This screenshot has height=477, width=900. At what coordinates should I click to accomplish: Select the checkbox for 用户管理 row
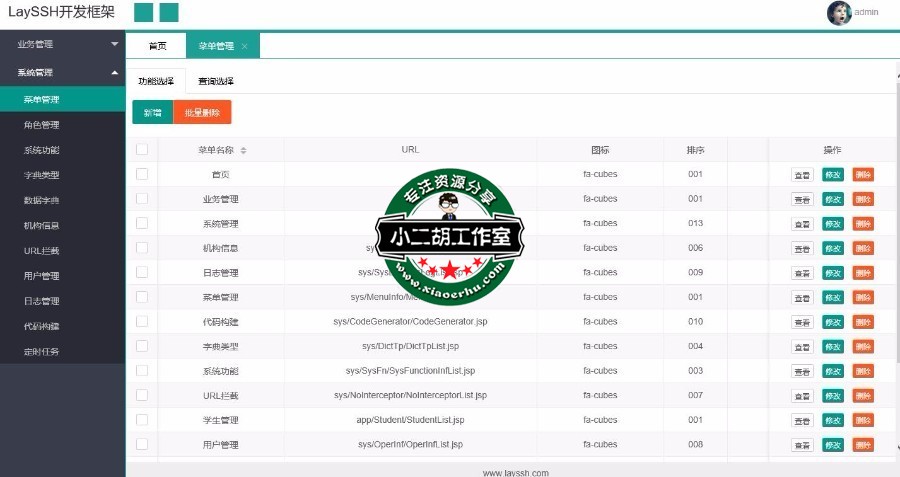point(142,444)
